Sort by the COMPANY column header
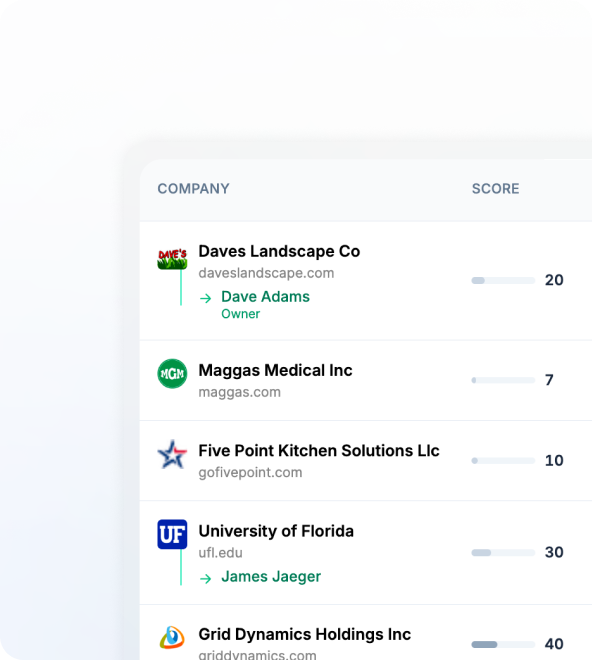 193,189
